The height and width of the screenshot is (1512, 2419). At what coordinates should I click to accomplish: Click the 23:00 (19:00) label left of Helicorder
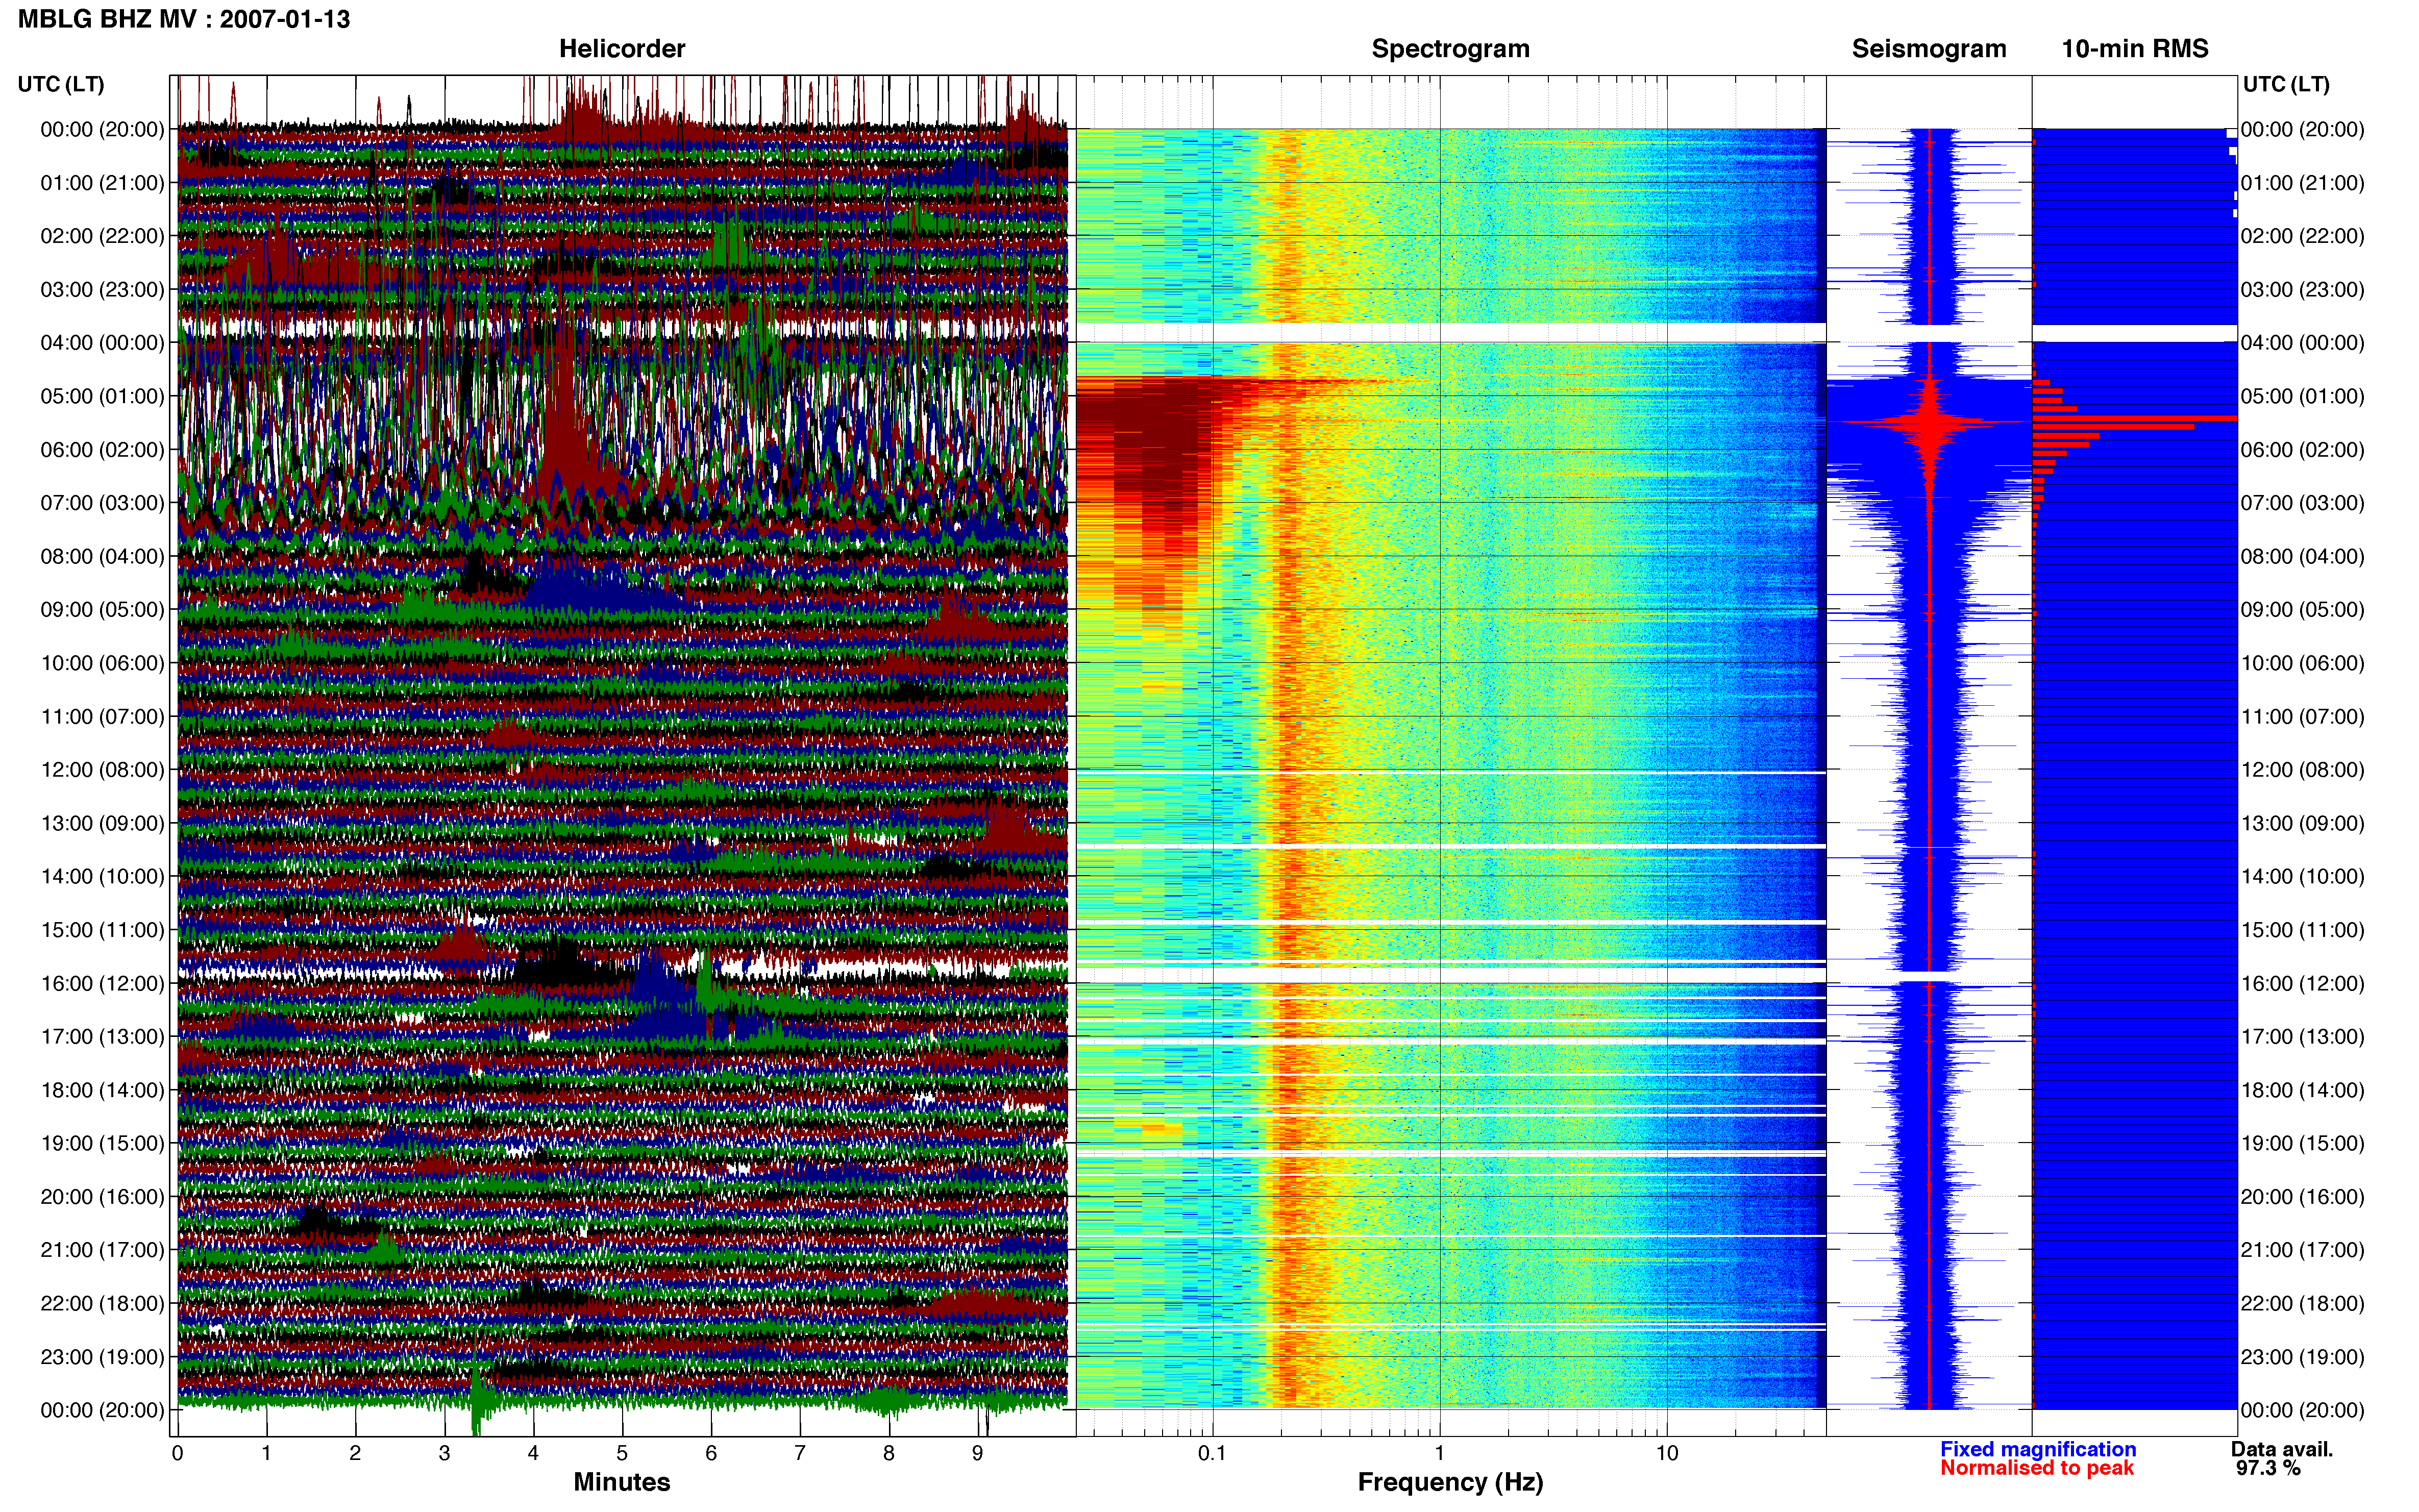tap(102, 1357)
